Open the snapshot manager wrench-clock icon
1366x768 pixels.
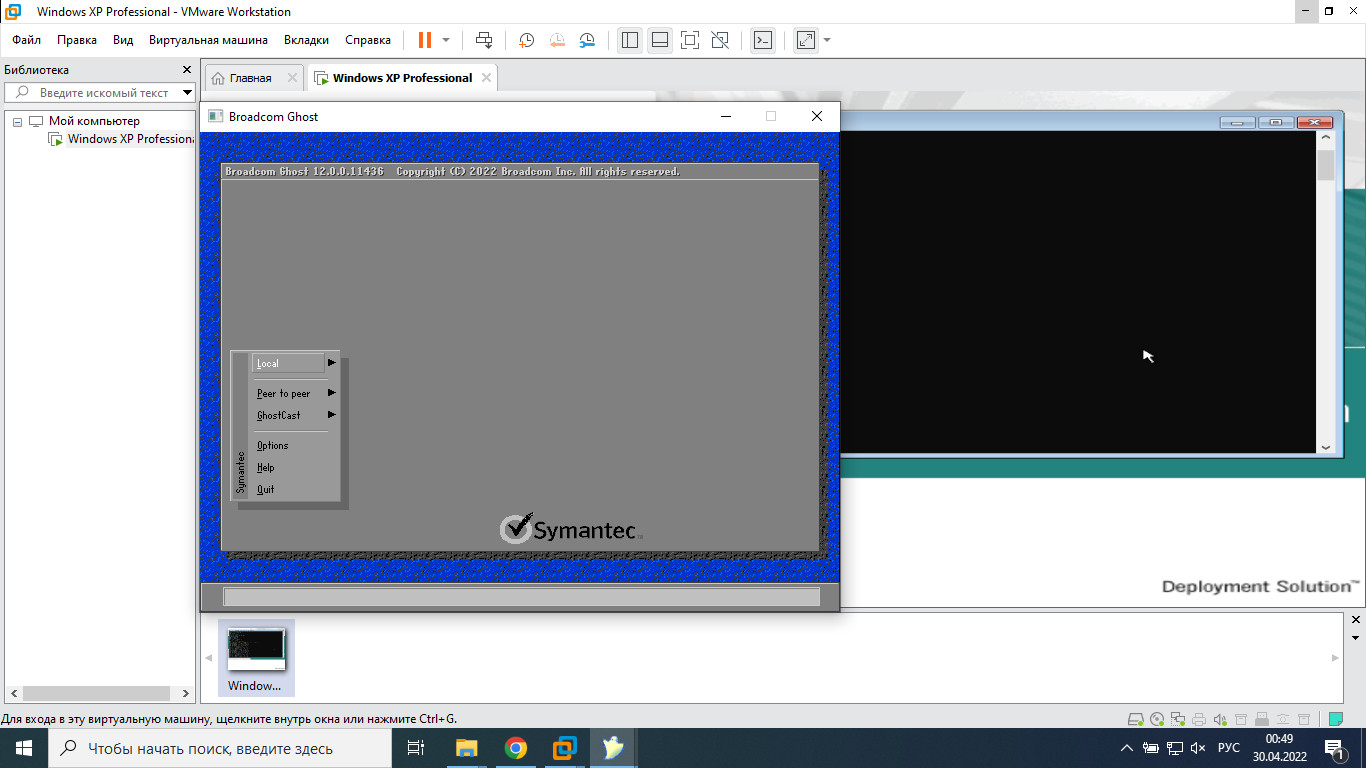(588, 40)
